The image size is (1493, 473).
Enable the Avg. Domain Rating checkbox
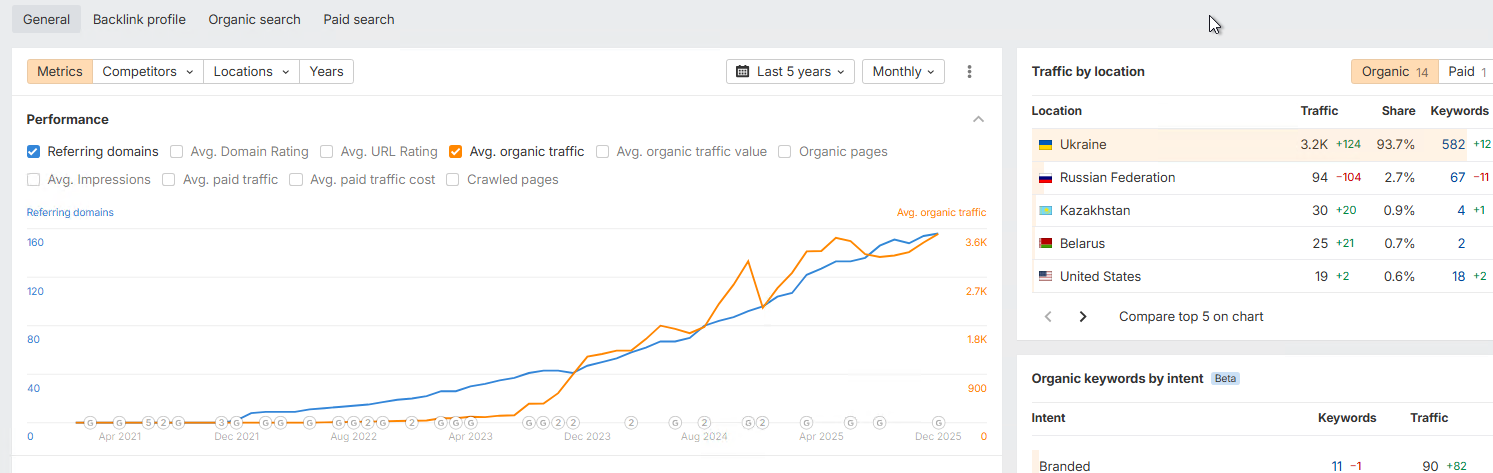point(177,152)
